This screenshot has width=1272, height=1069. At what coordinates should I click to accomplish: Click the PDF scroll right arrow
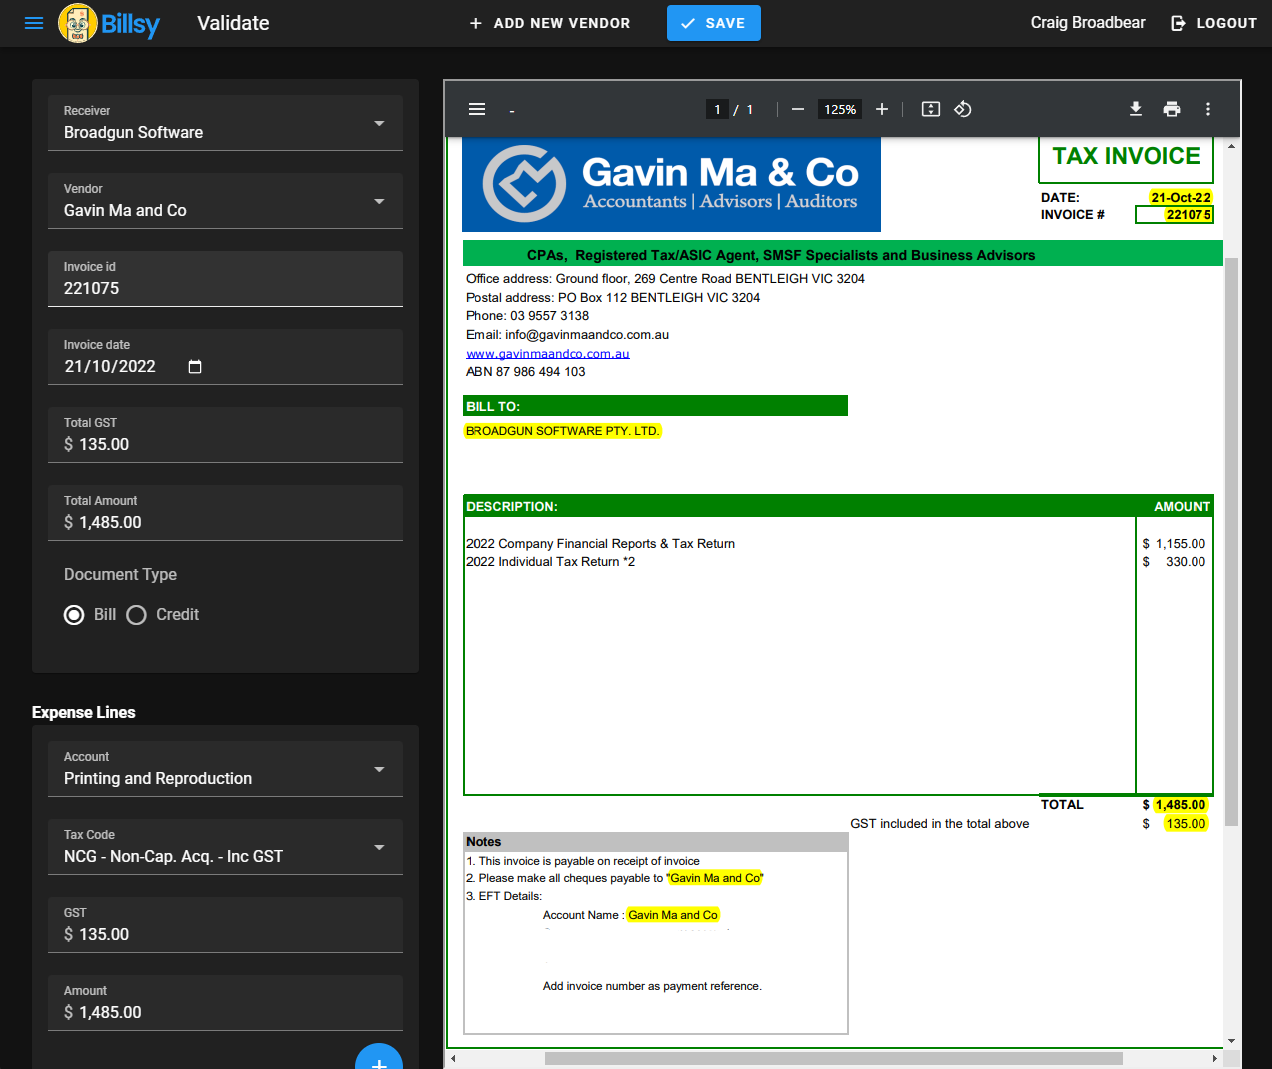pos(1215,1058)
